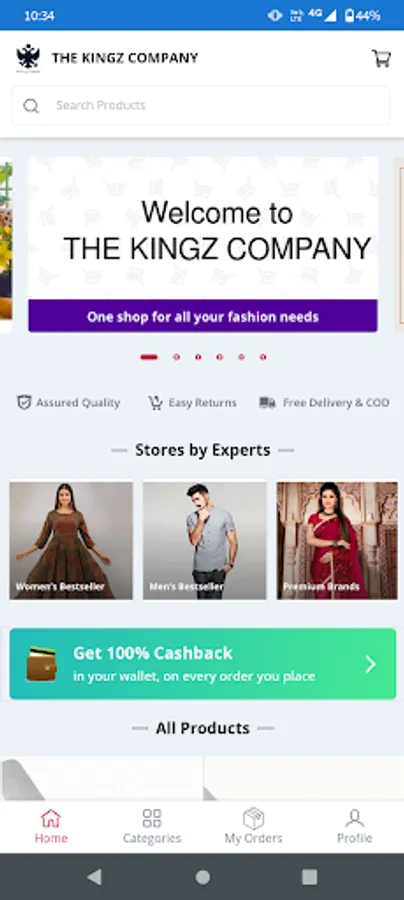Open Android recent apps square button

[309, 877]
